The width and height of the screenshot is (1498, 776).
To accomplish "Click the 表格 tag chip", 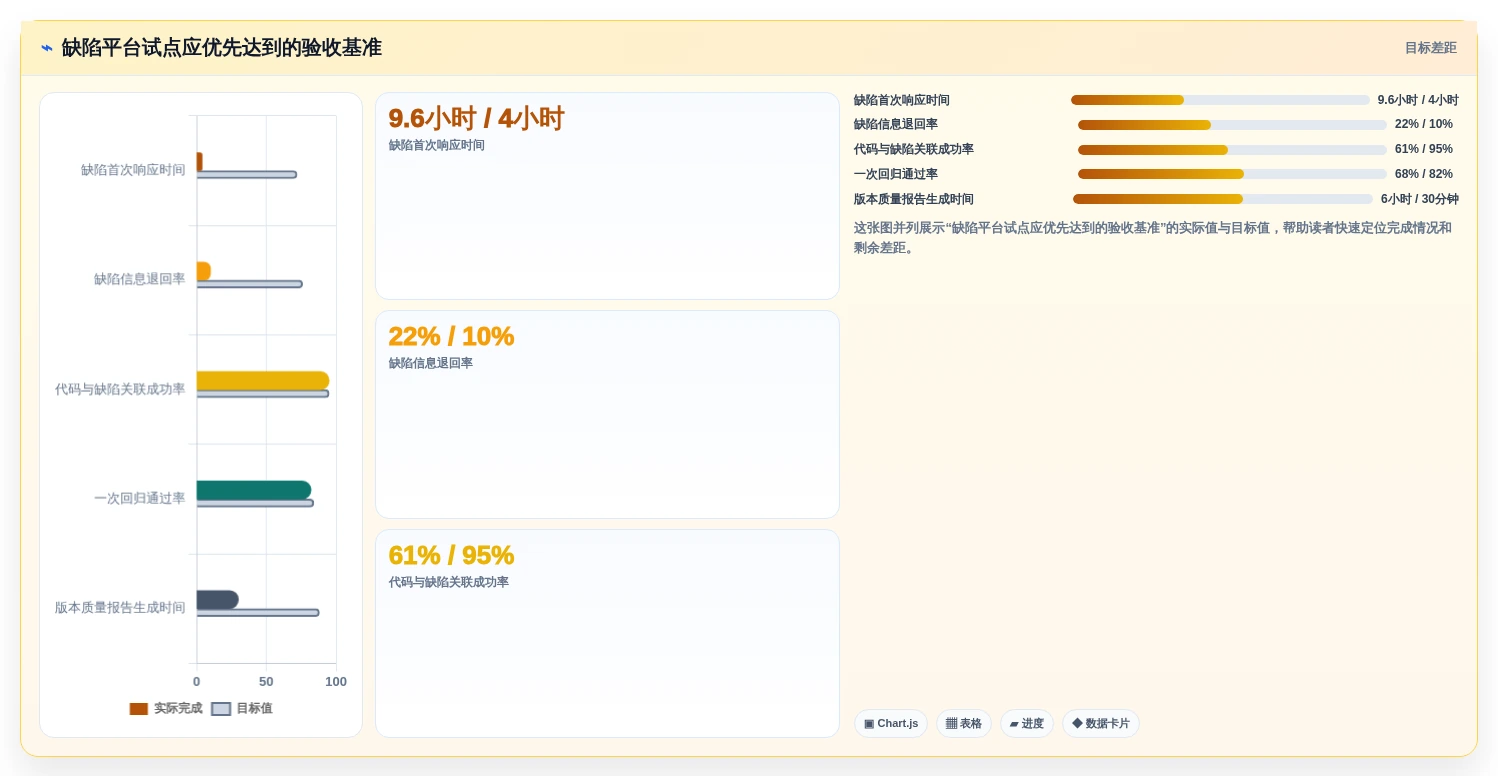I will click(x=964, y=723).
